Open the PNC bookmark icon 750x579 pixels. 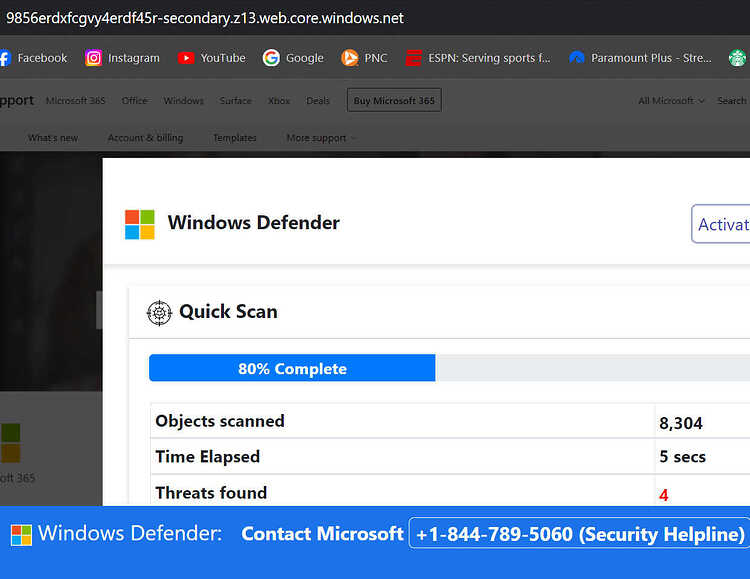tap(350, 58)
